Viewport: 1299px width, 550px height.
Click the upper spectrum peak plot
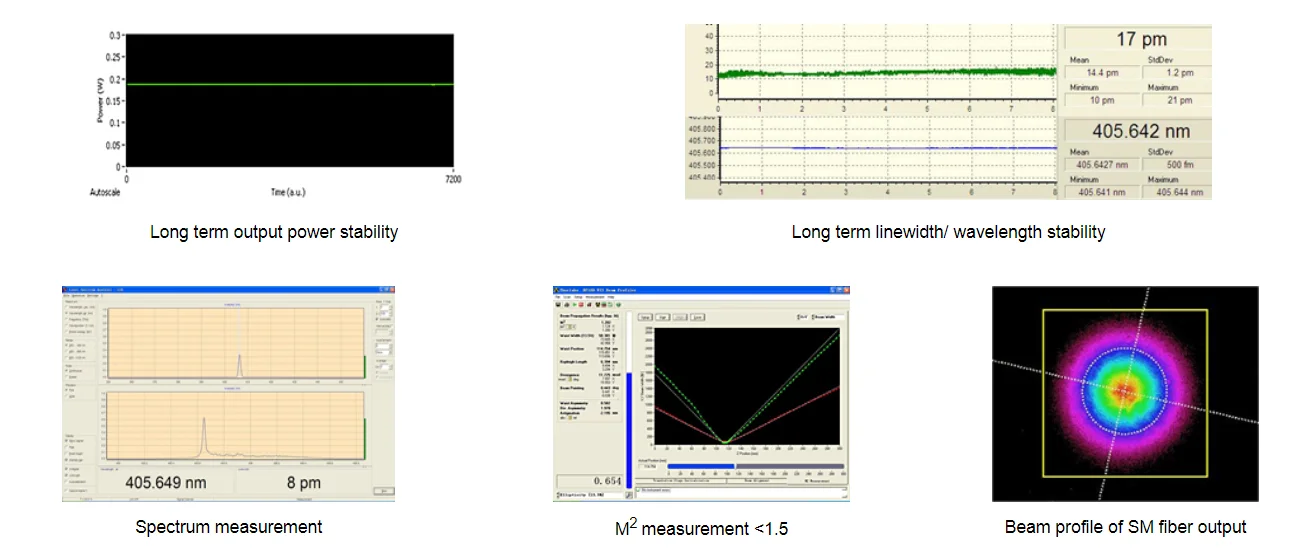[x=237, y=343]
